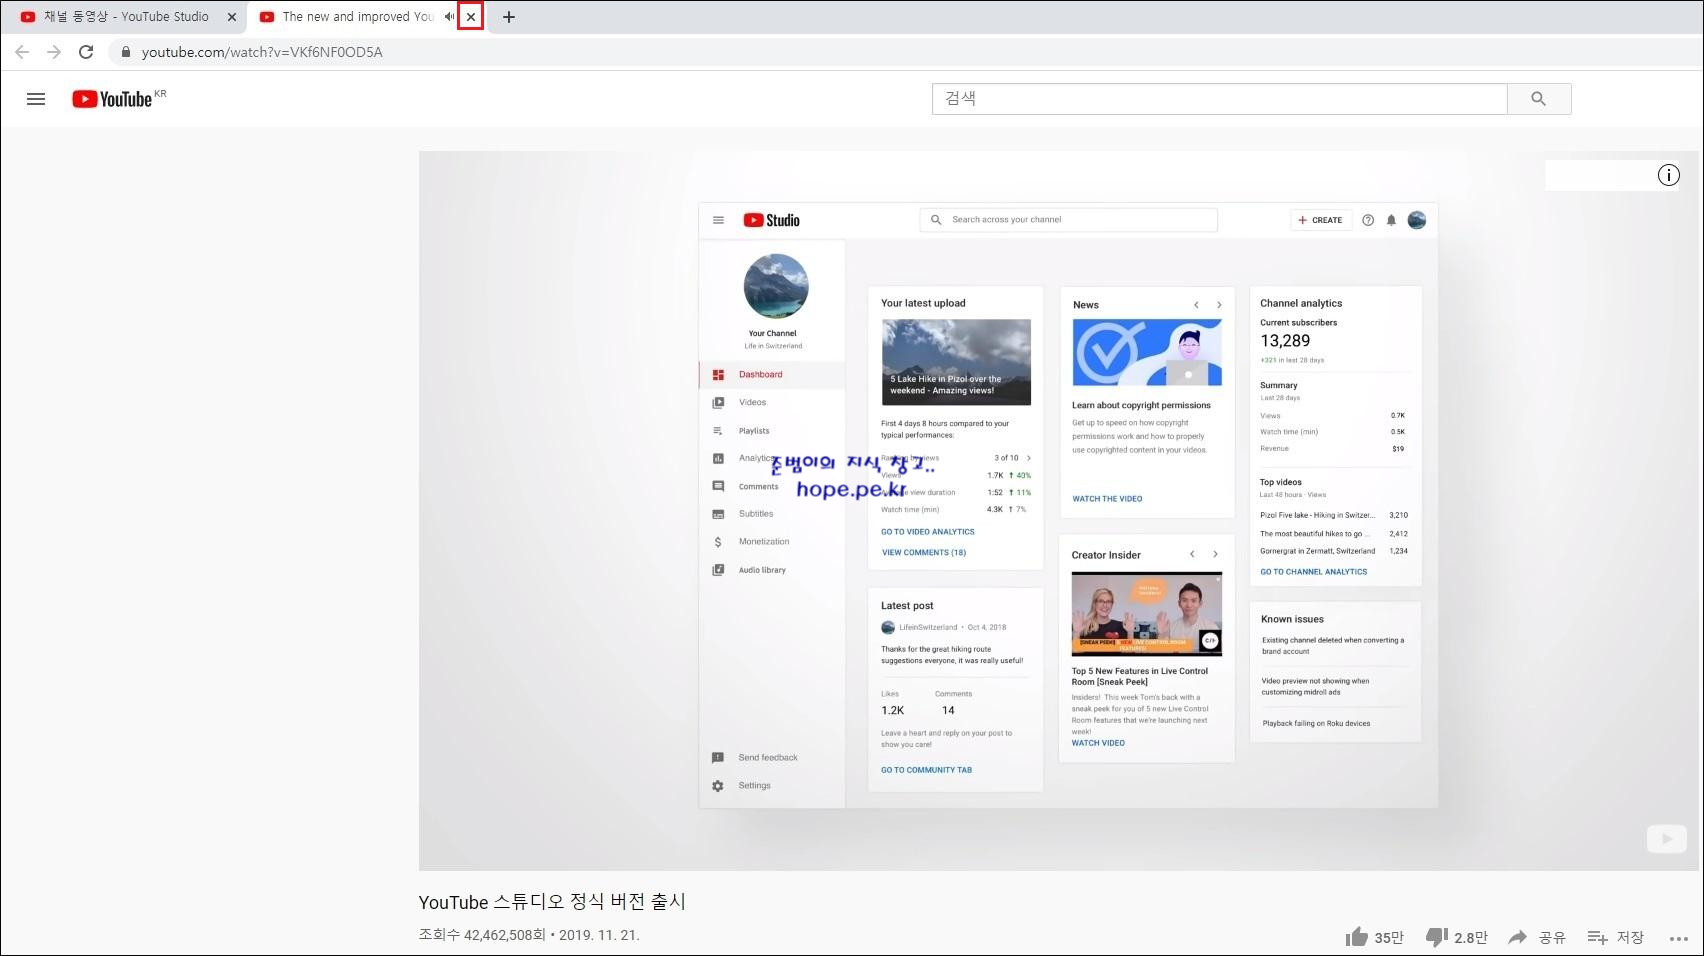The width and height of the screenshot is (1704, 956).
Task: Click Send feedback in the Studio sidebar
Action: coord(772,758)
